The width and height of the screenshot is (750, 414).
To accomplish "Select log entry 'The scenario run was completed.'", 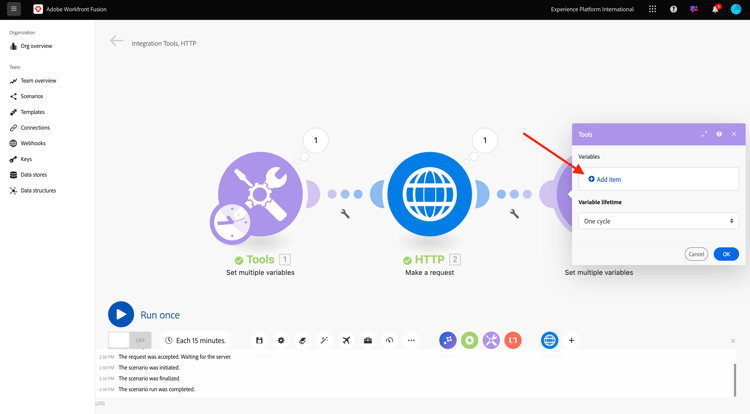I will [157, 389].
